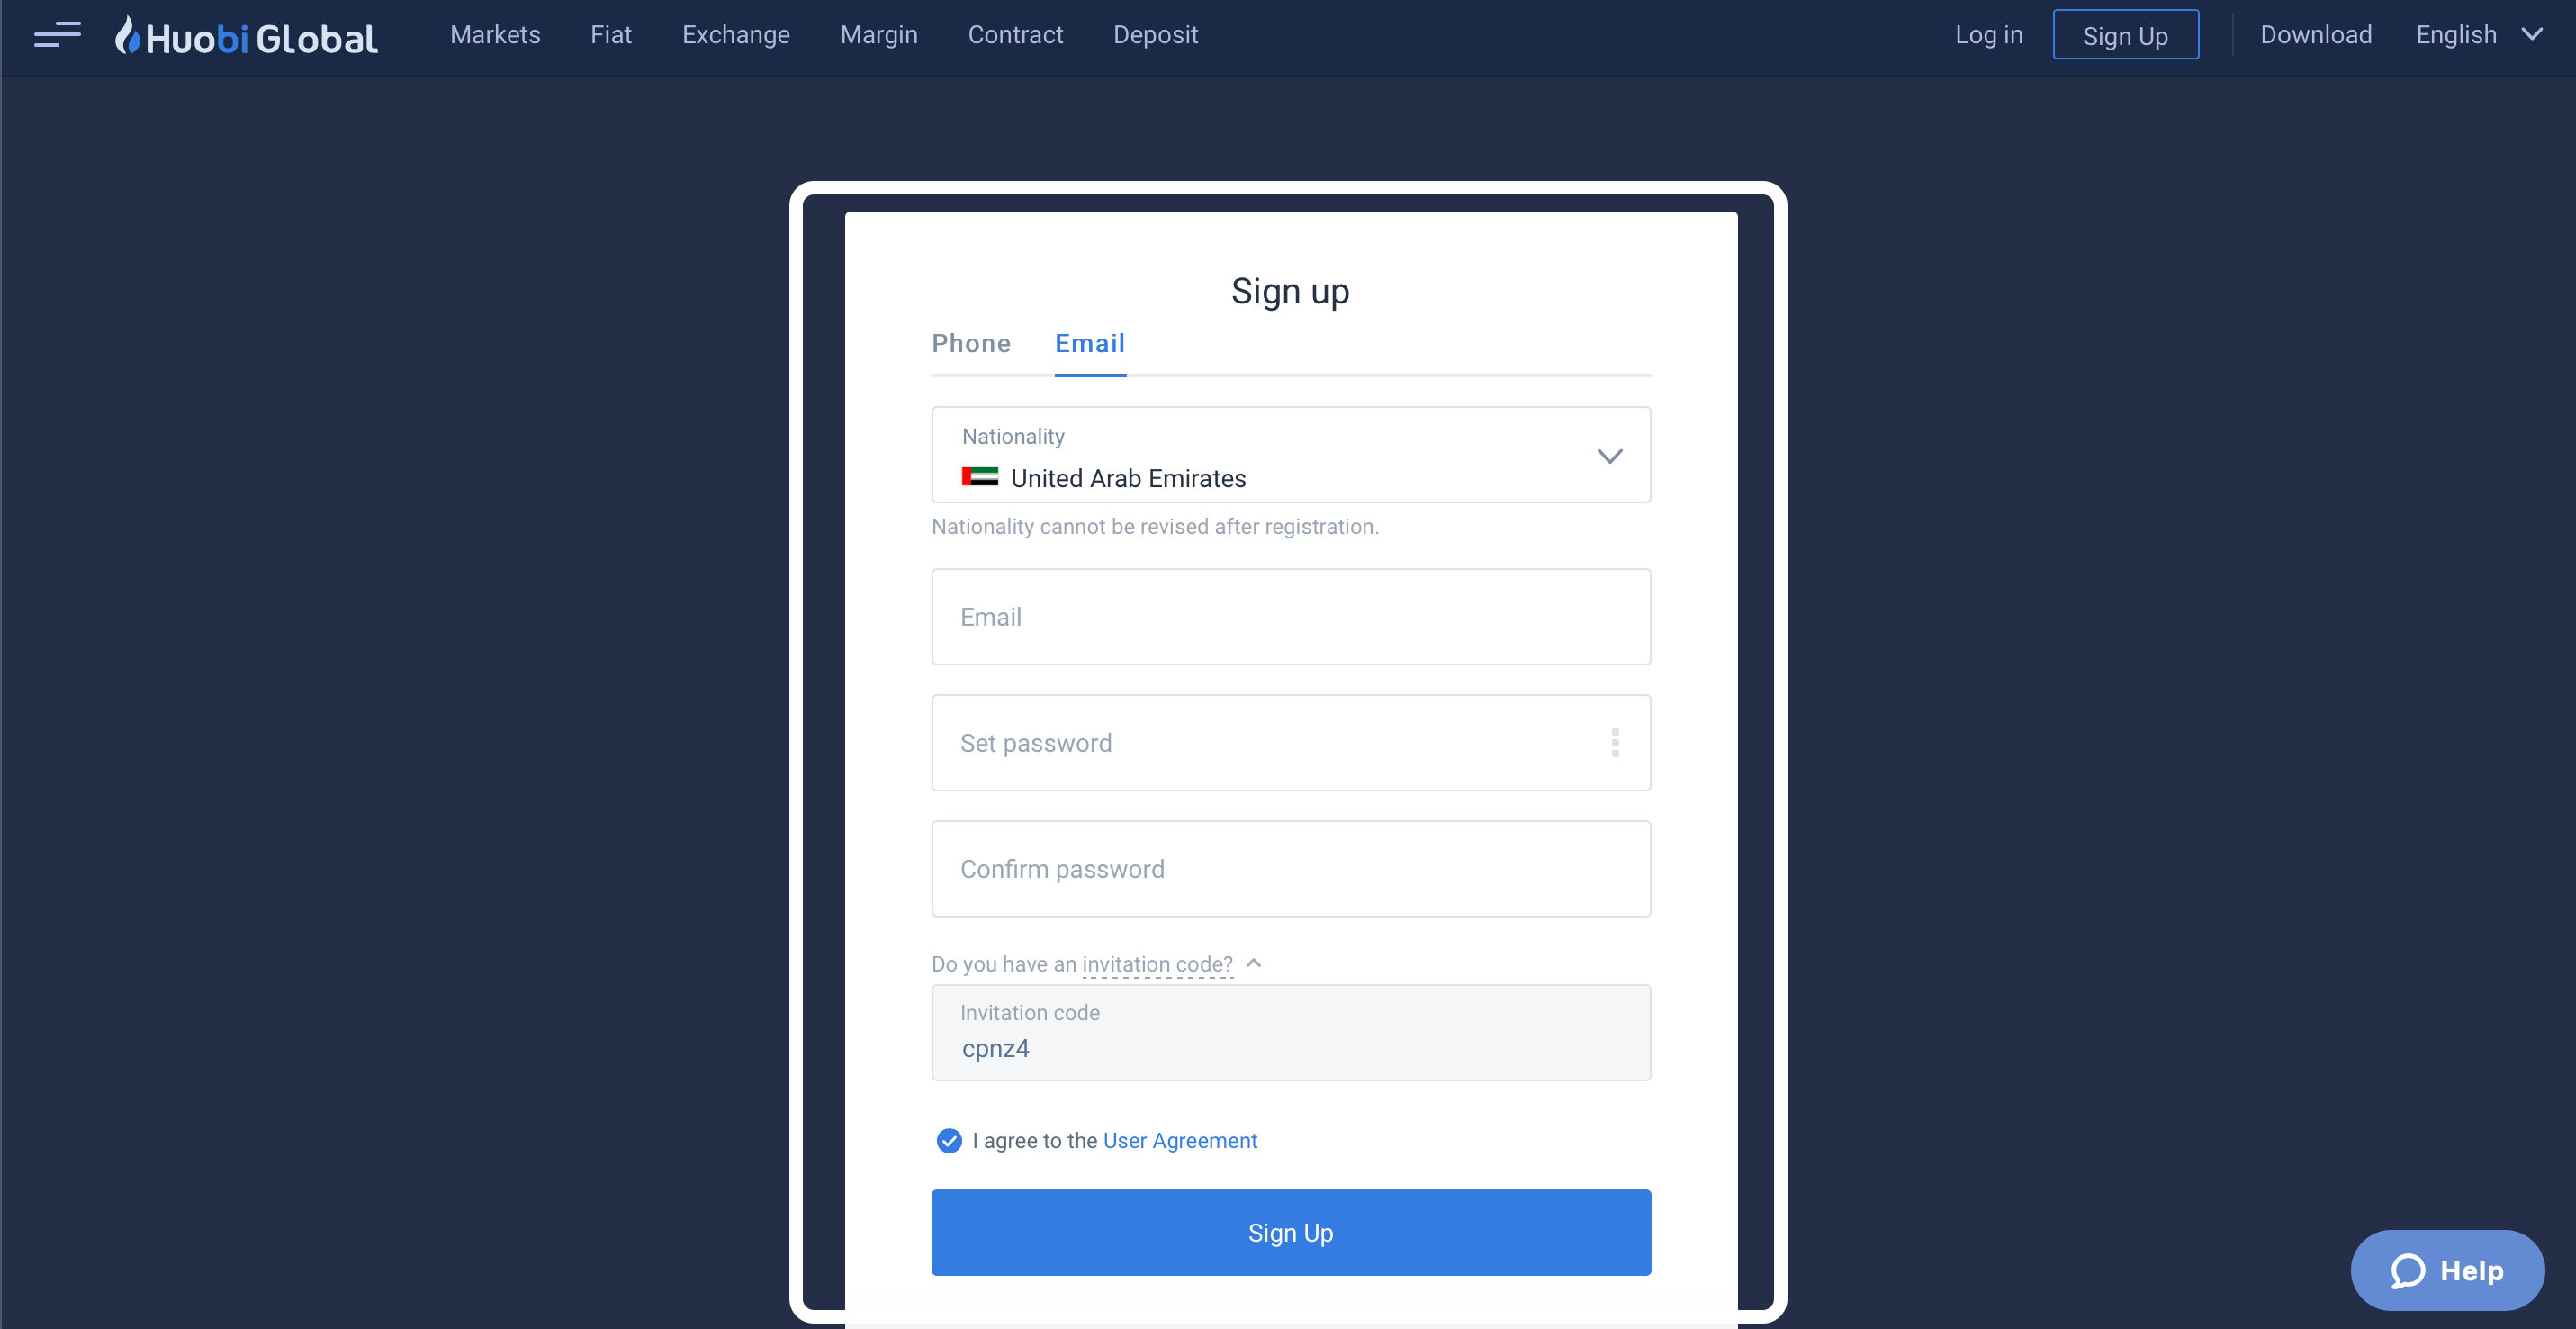2576x1329 pixels.
Task: Click the Sign Up button
Action: 1291,1233
